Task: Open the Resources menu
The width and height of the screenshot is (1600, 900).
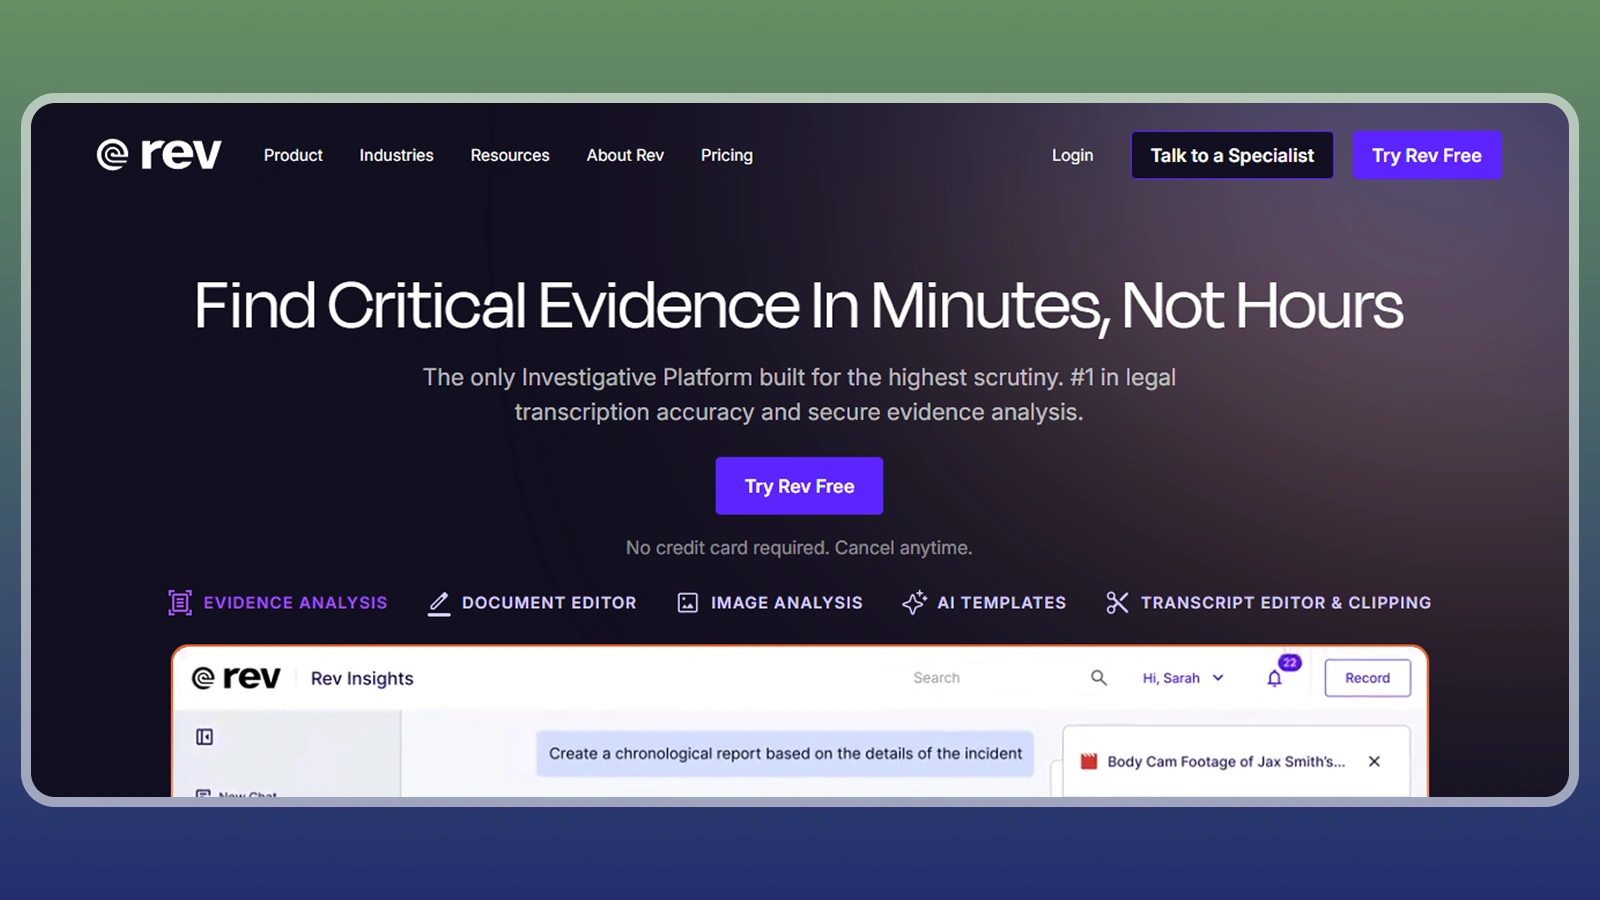Action: (x=510, y=155)
